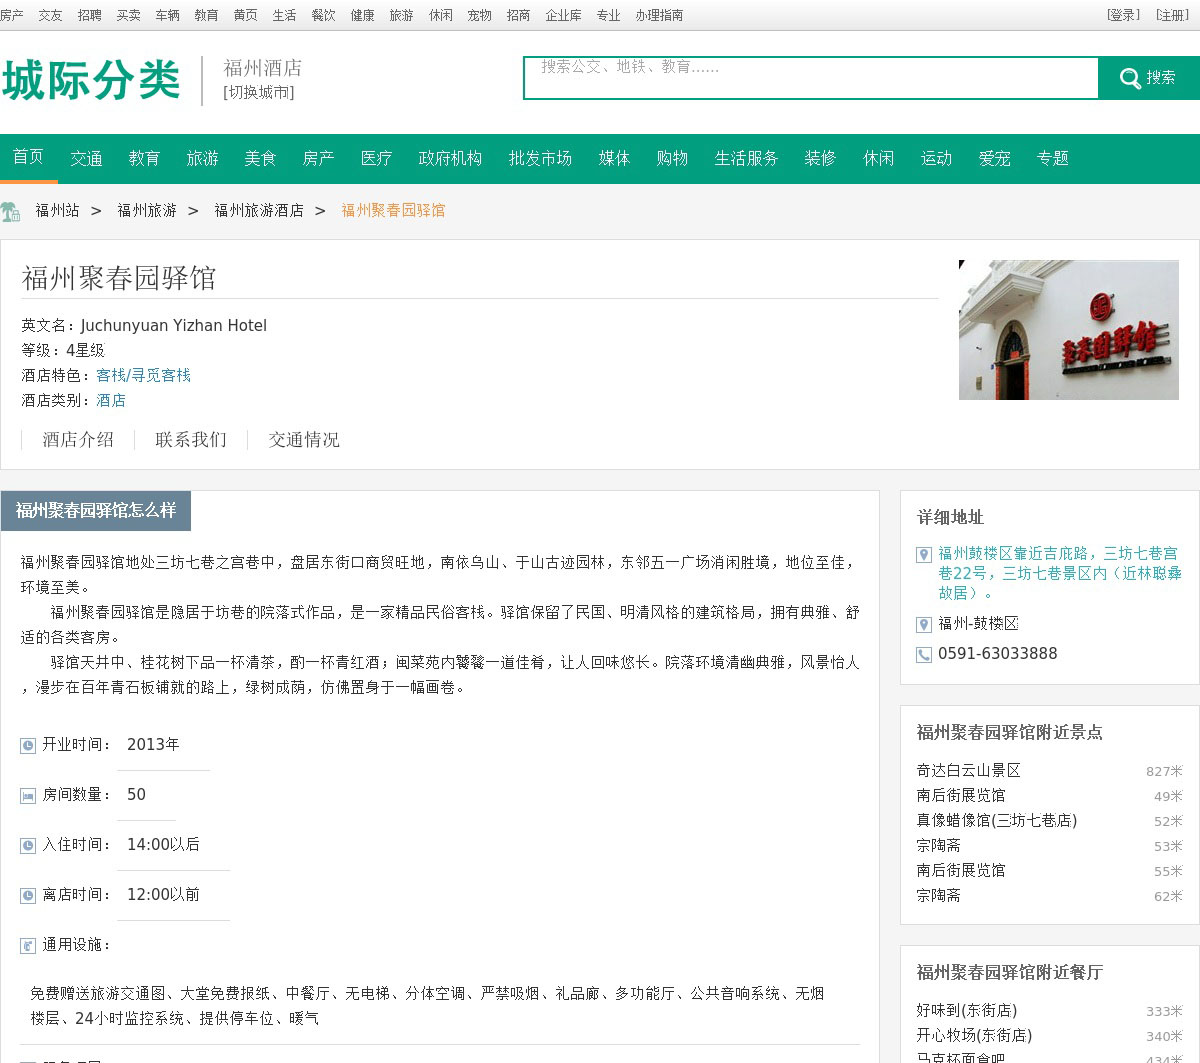
Task: Click 办理指南 in the top utility bar
Action: 660,15
